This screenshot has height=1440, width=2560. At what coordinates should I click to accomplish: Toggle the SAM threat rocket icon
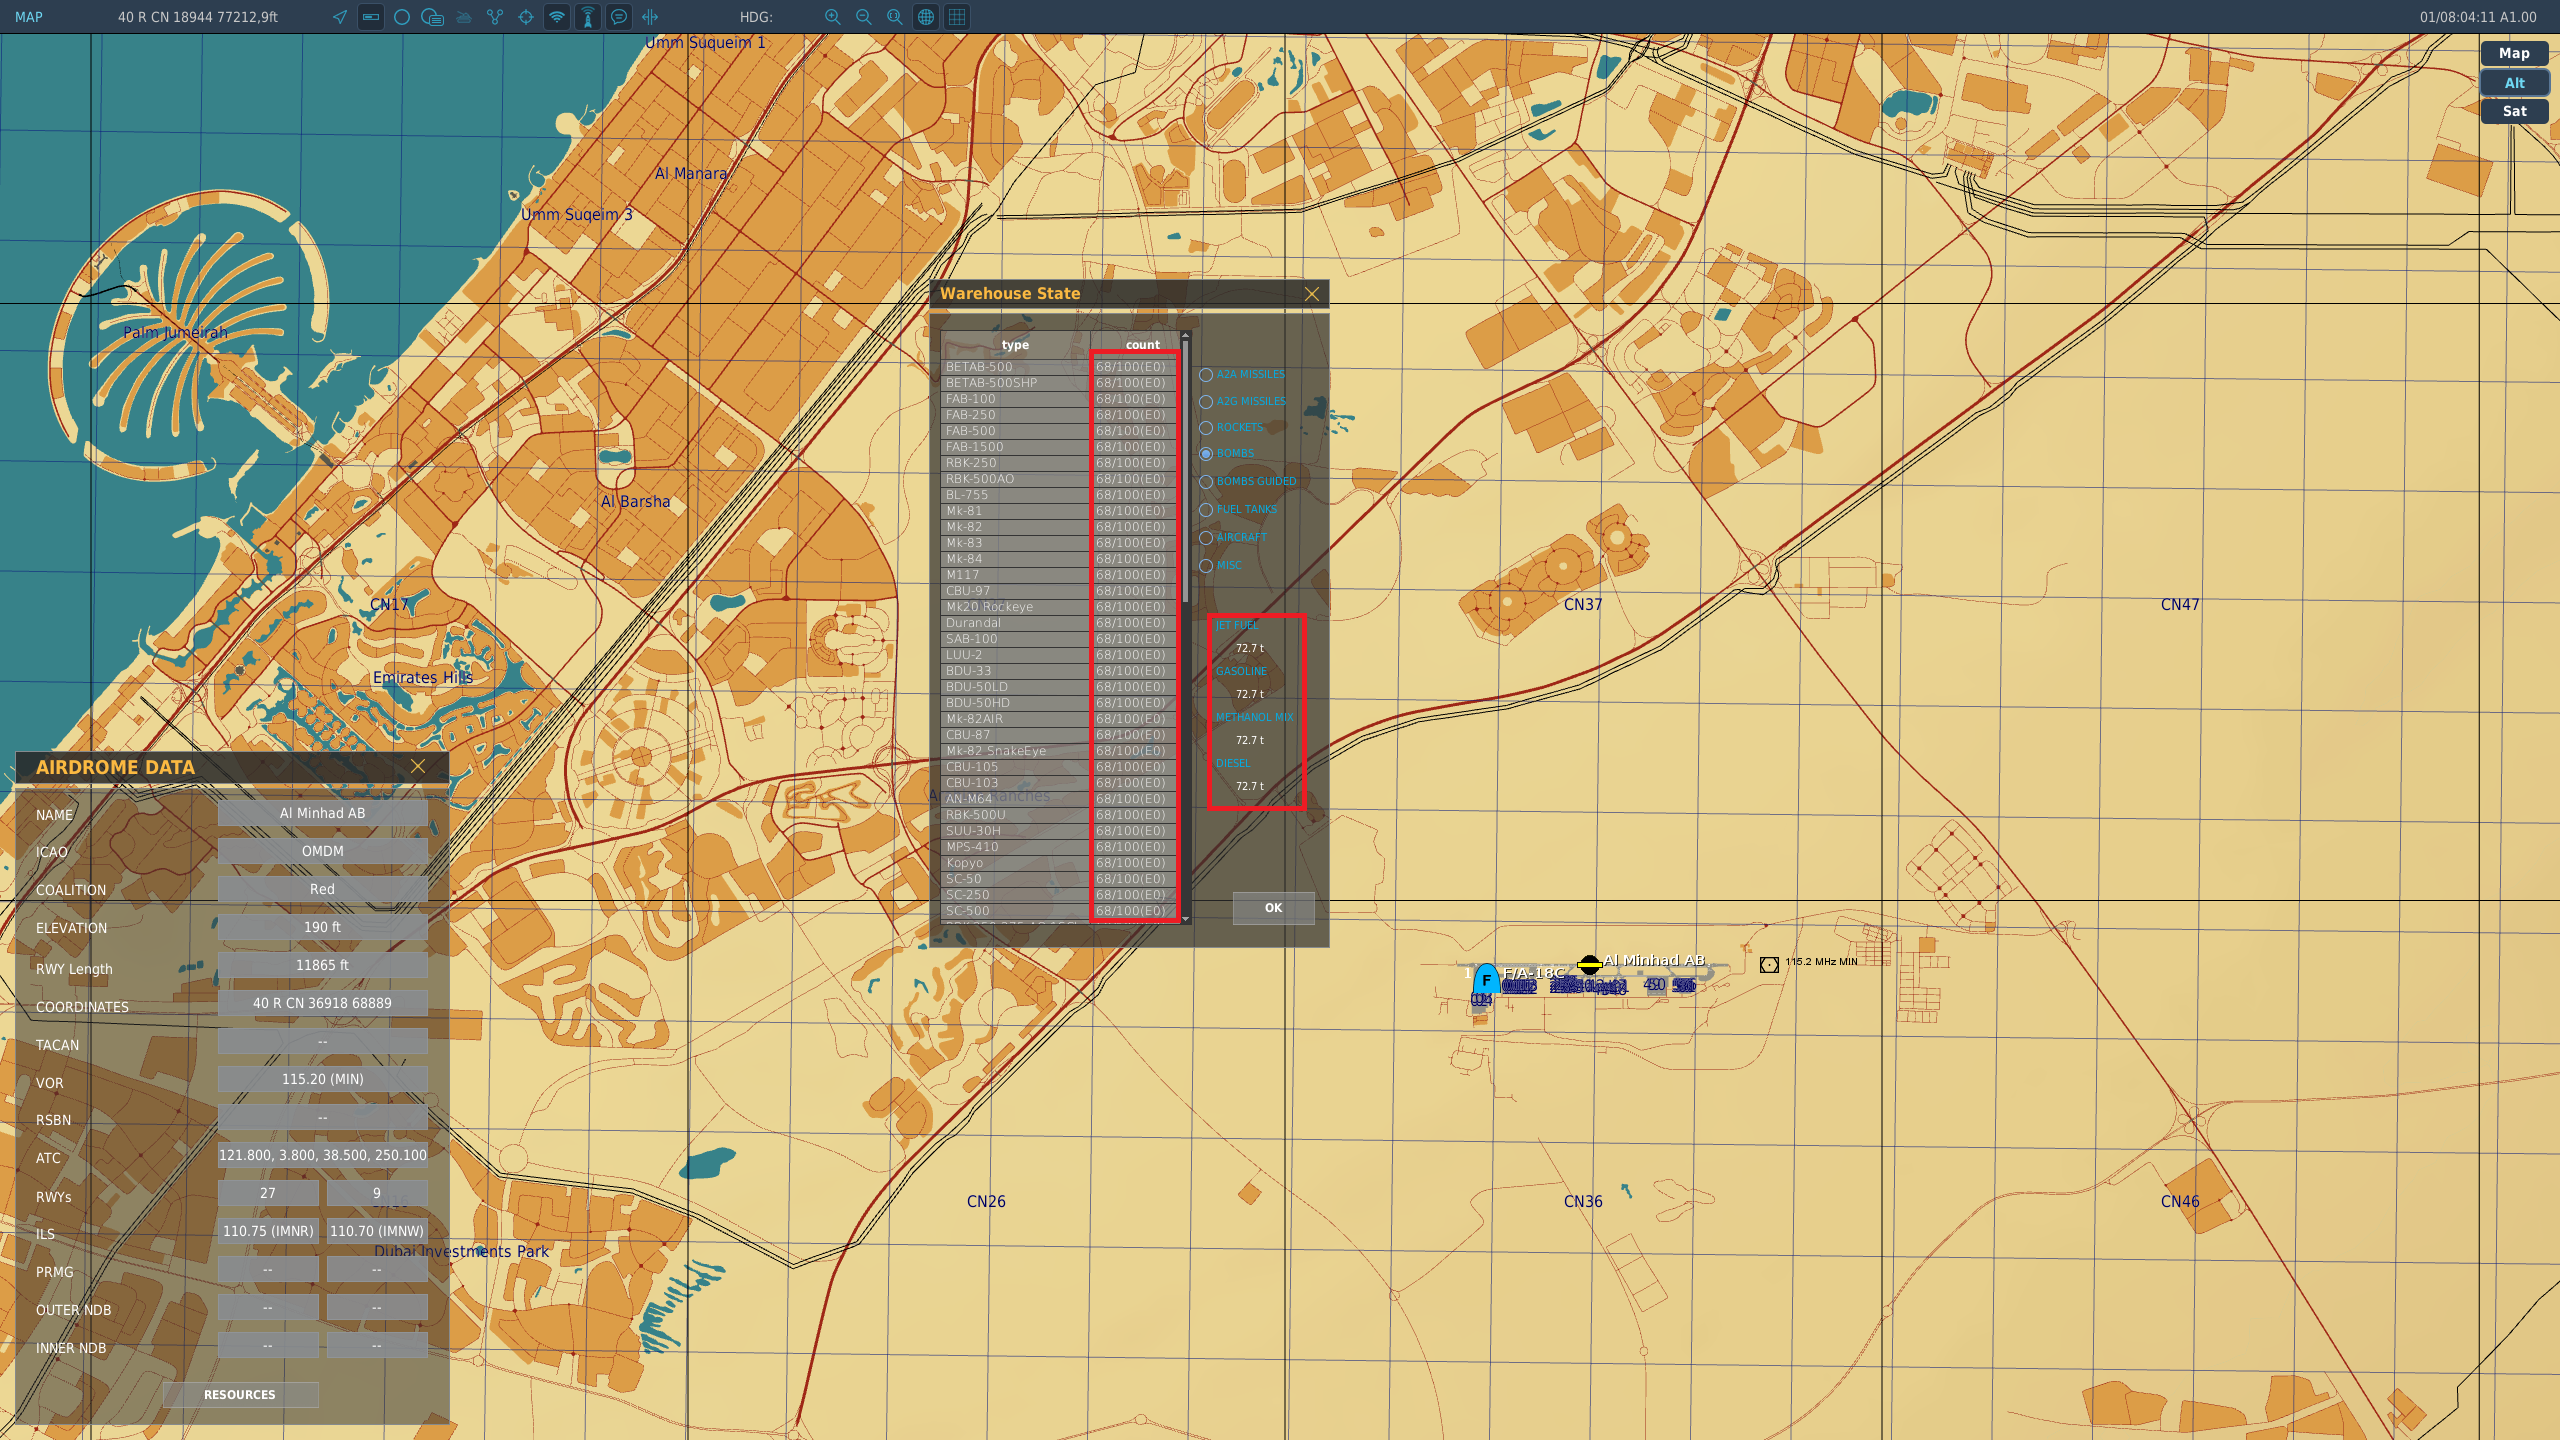[588, 17]
